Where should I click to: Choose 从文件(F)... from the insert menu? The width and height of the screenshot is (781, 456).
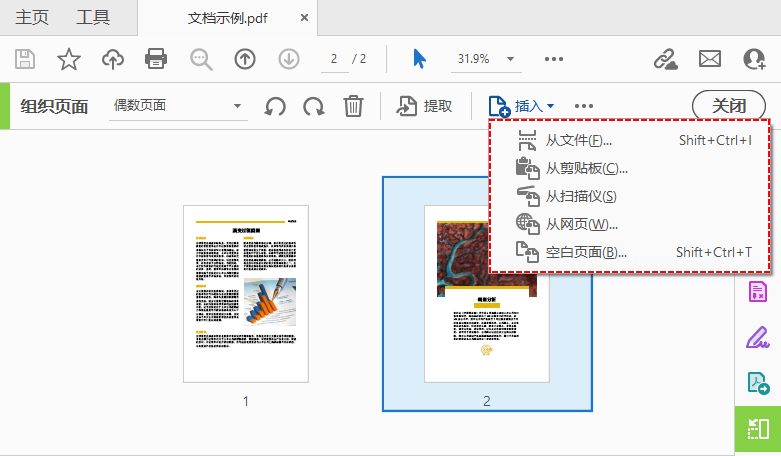tap(630, 140)
